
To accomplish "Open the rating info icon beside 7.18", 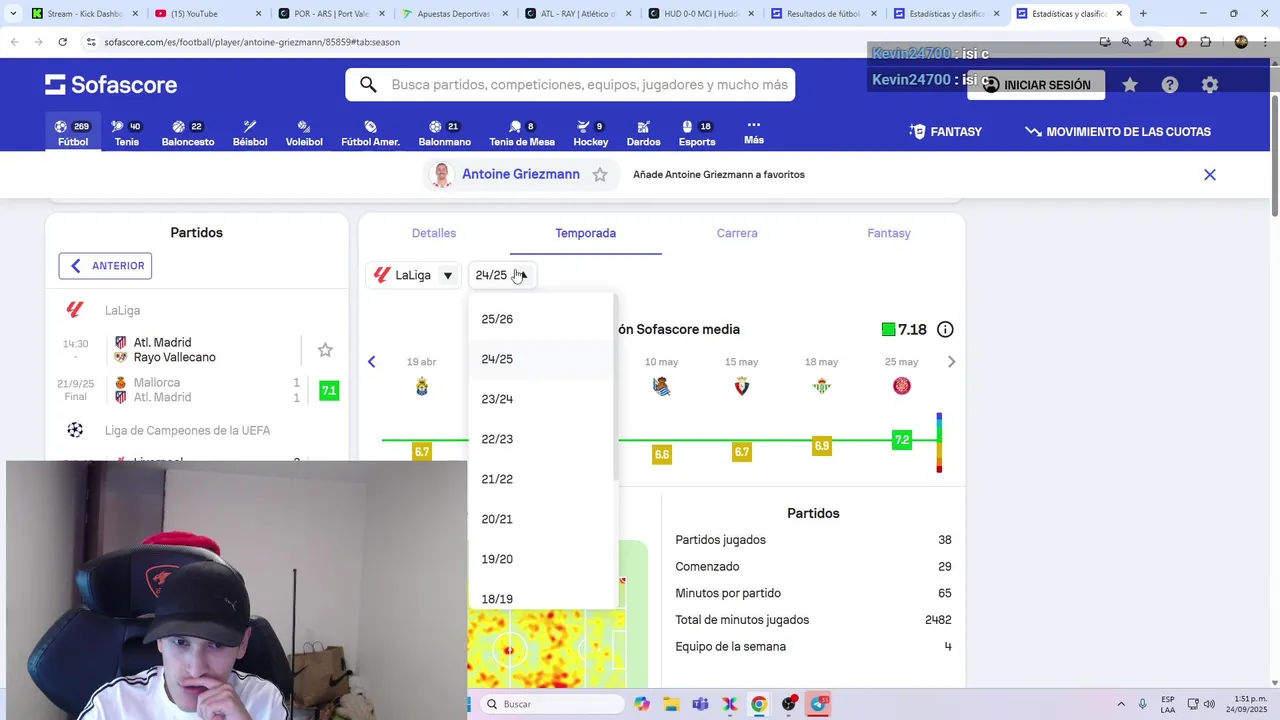I will 945,329.
